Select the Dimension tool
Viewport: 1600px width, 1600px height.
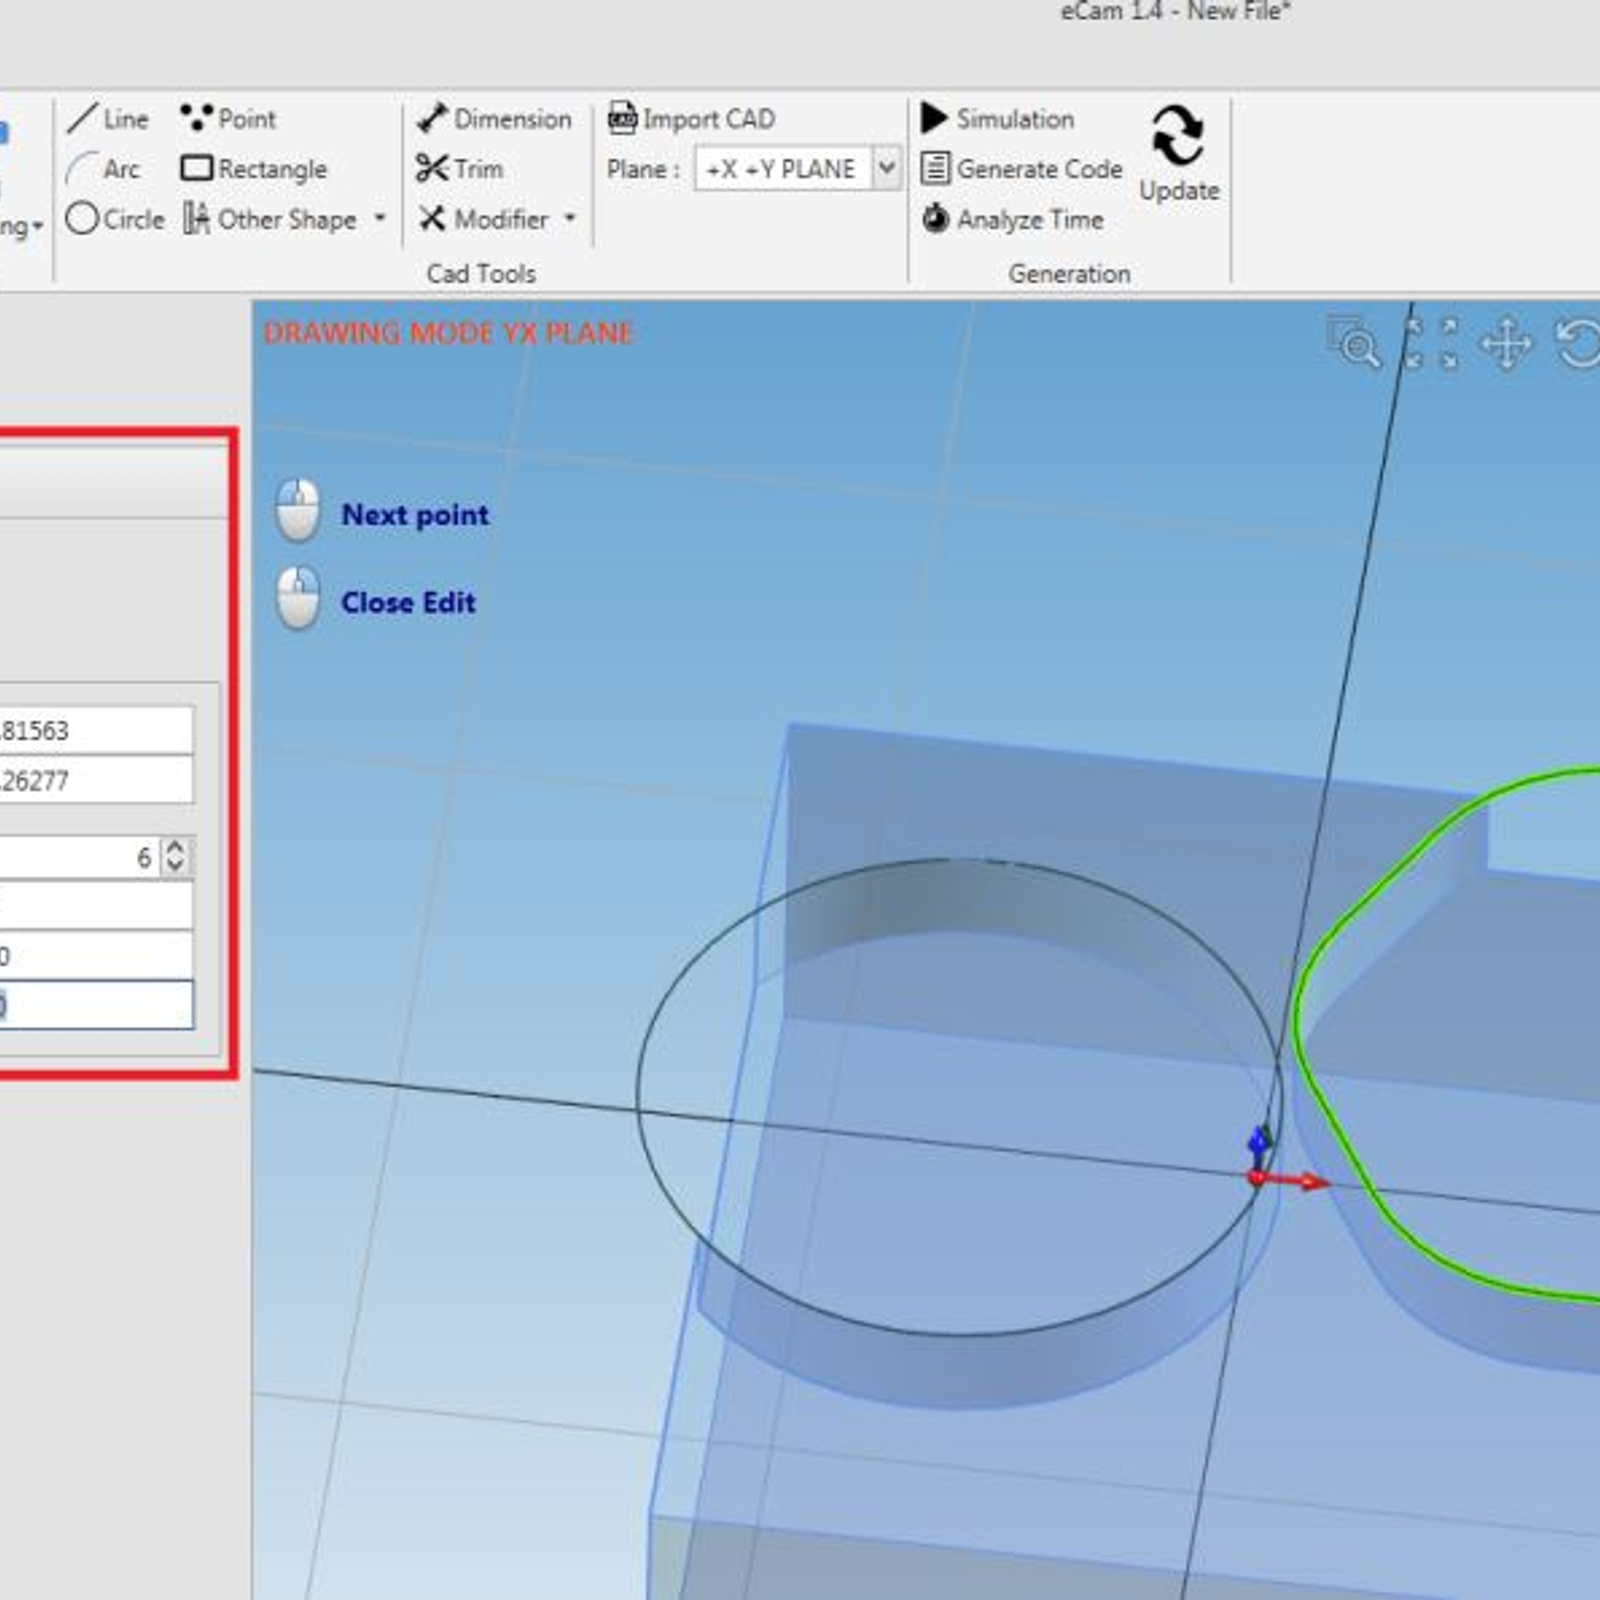pos(494,119)
